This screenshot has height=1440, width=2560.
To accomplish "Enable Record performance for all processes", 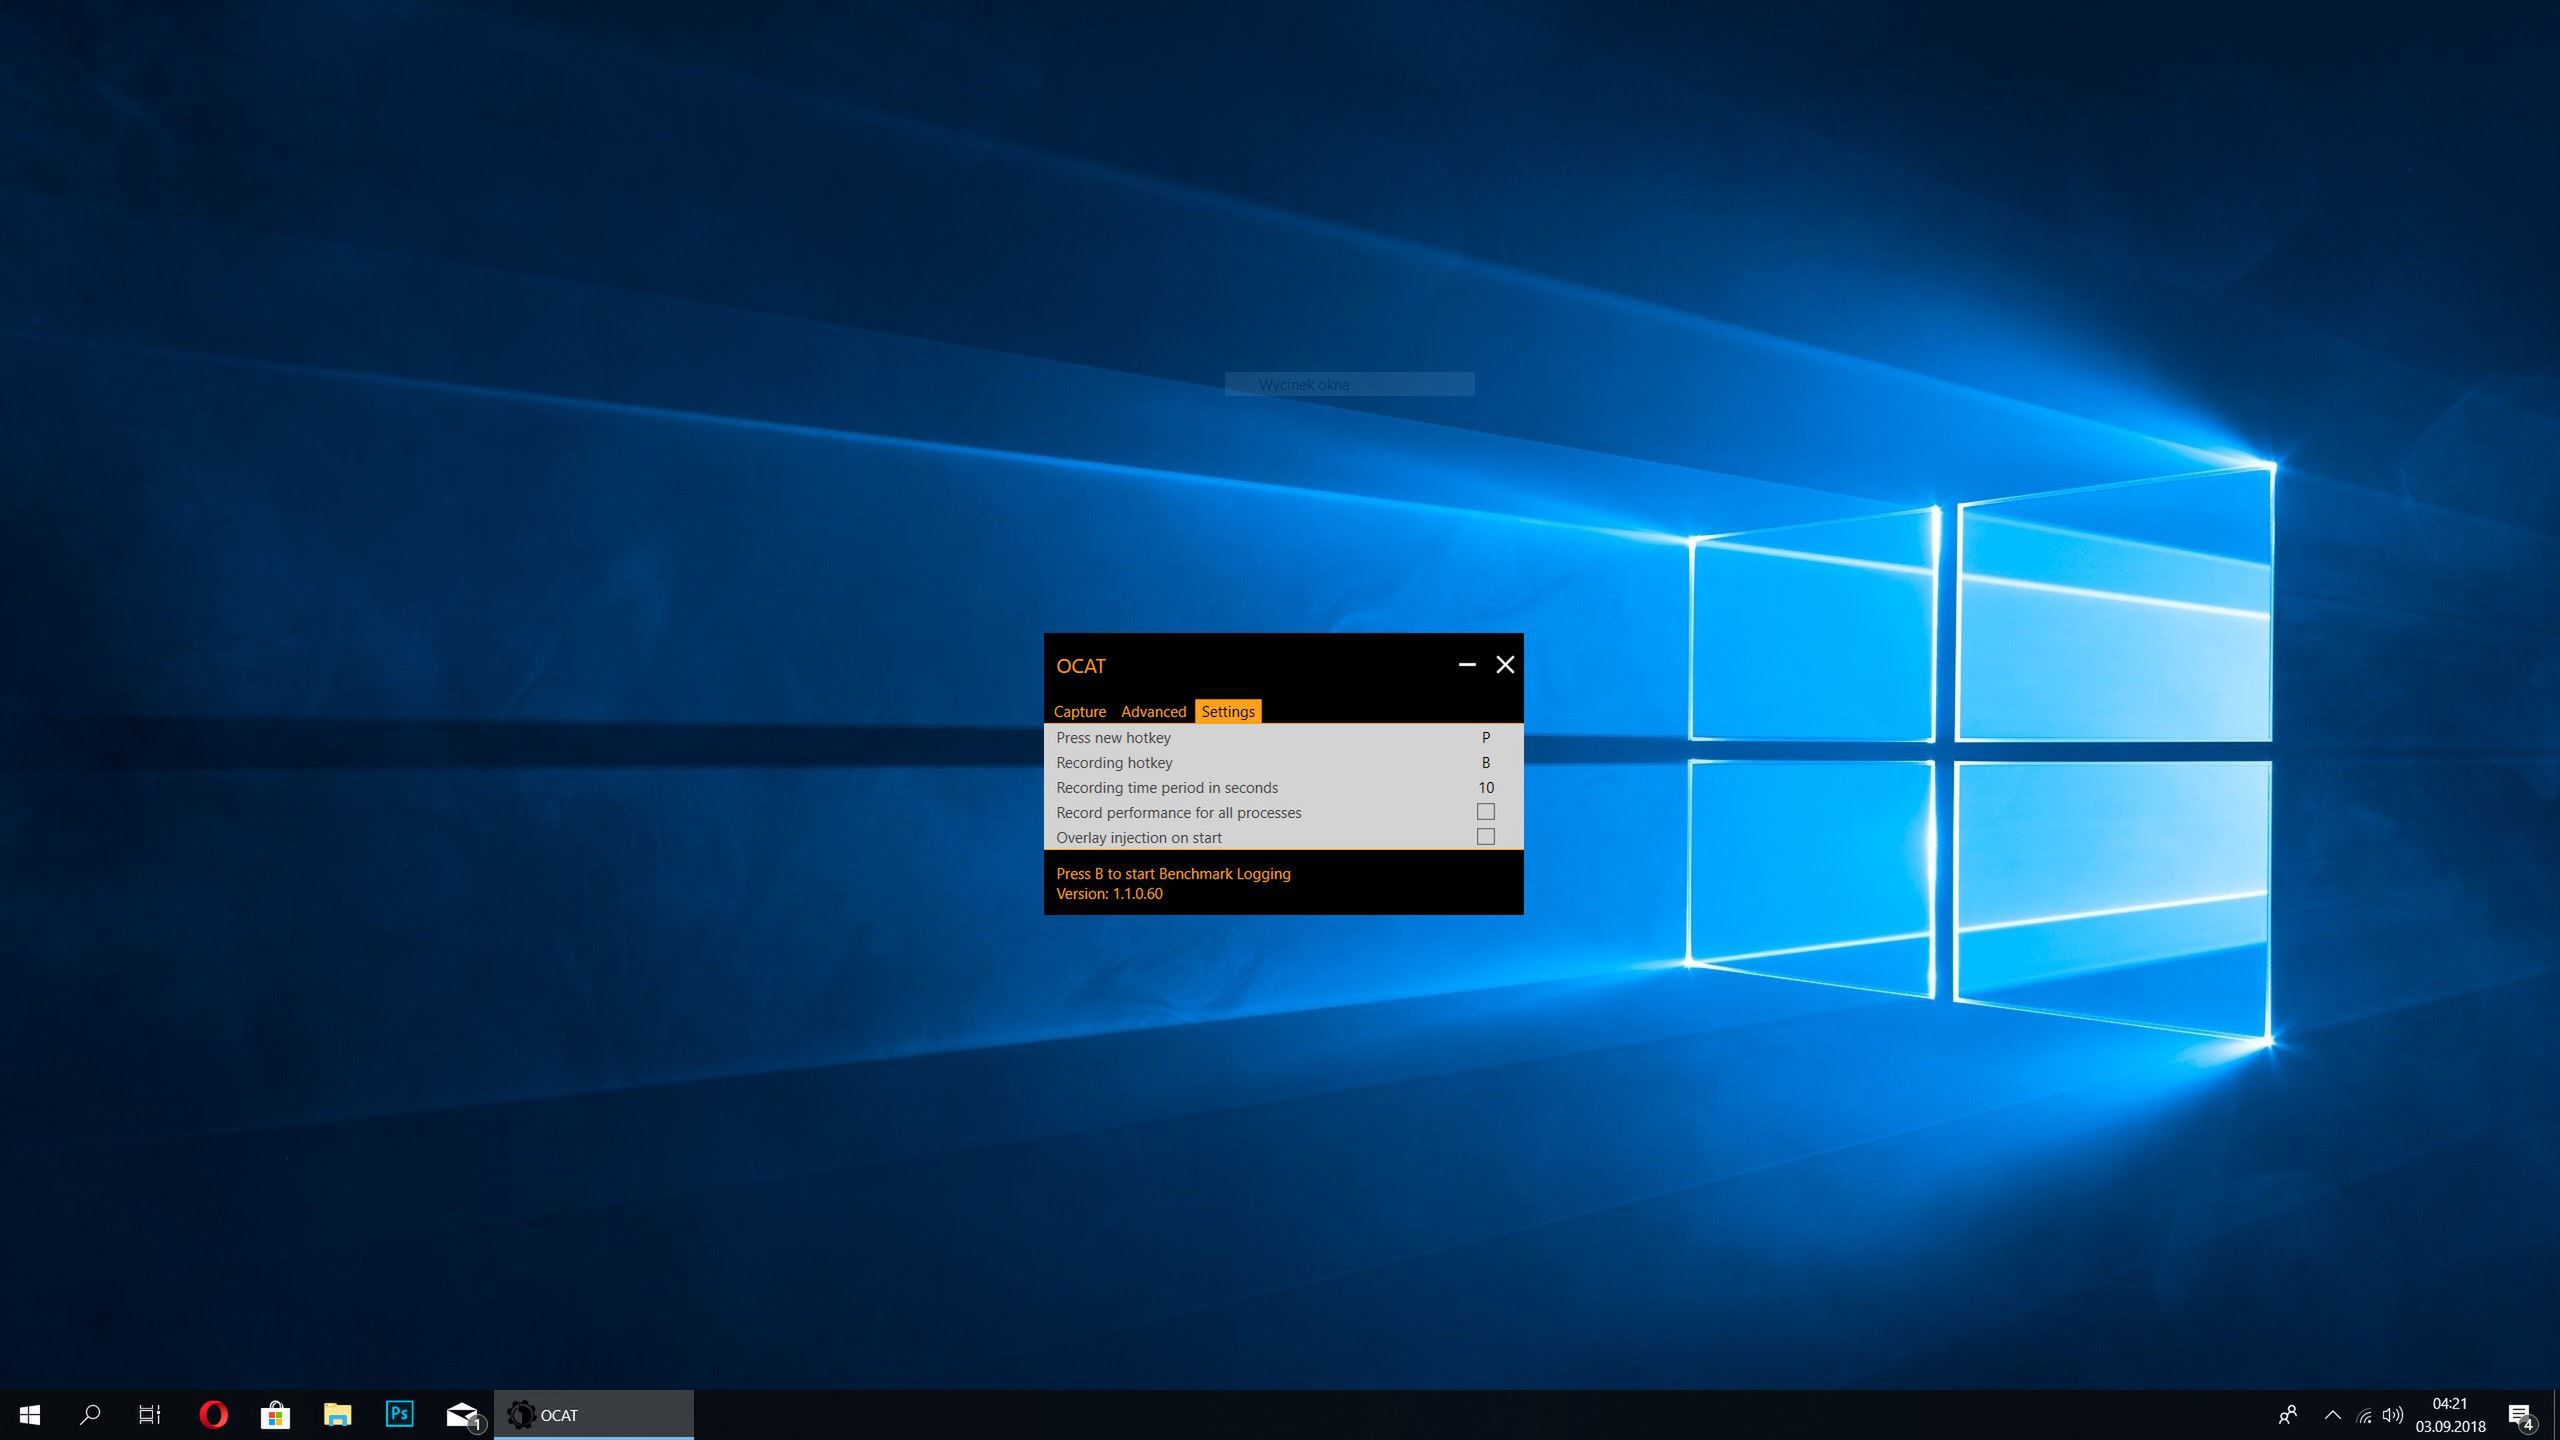I will [x=1485, y=812].
